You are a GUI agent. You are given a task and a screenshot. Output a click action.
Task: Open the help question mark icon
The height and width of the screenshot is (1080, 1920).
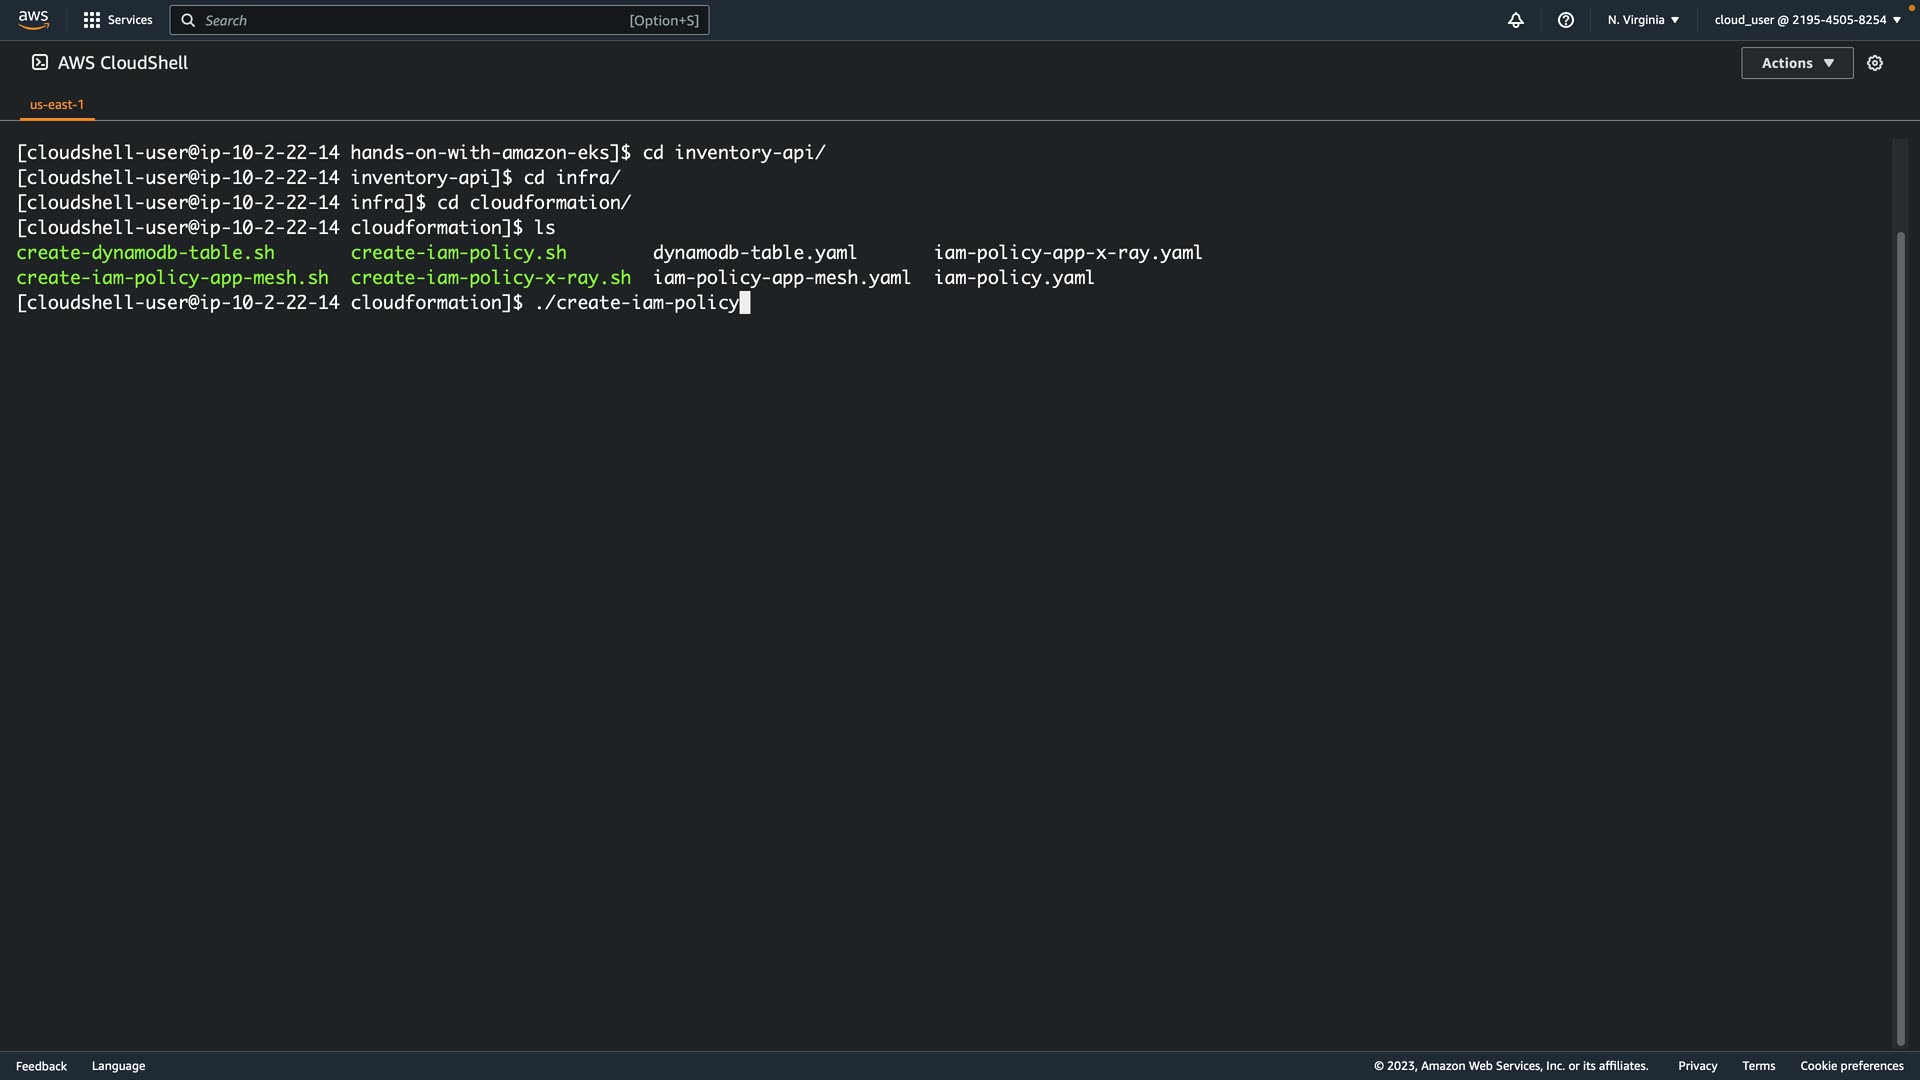[1566, 20]
